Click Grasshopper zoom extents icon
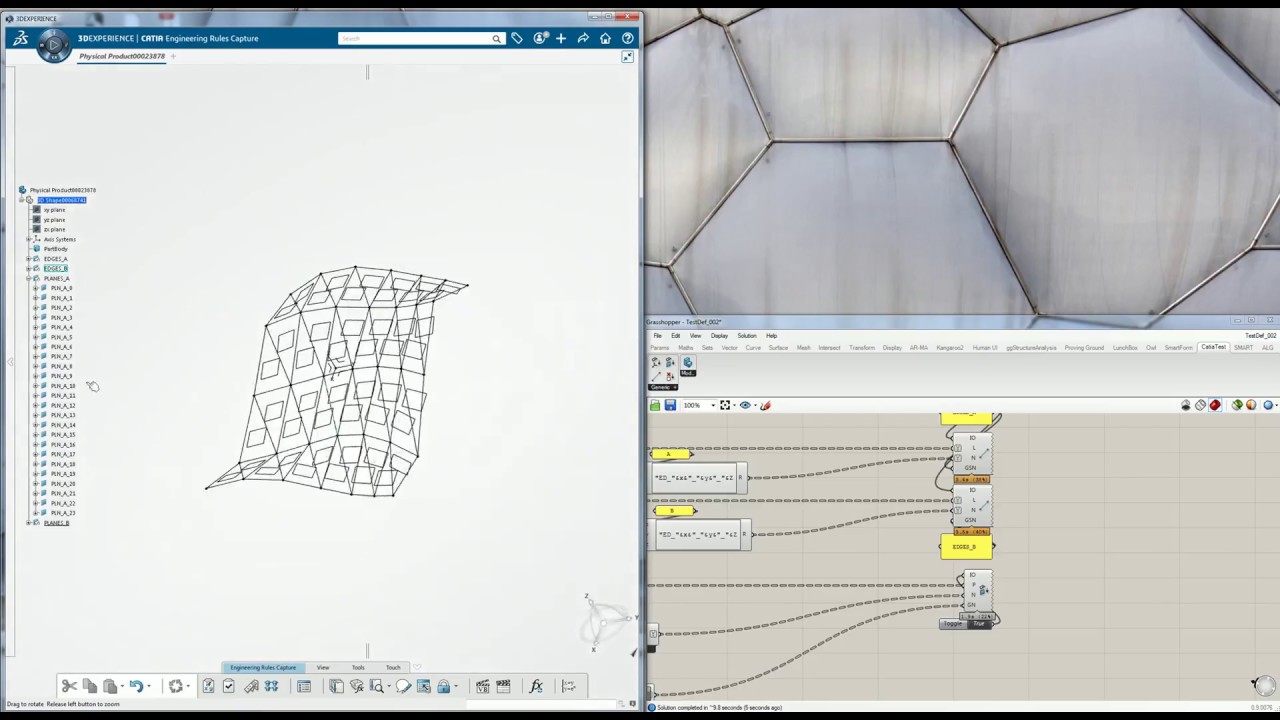The width and height of the screenshot is (1280, 720). click(x=725, y=405)
